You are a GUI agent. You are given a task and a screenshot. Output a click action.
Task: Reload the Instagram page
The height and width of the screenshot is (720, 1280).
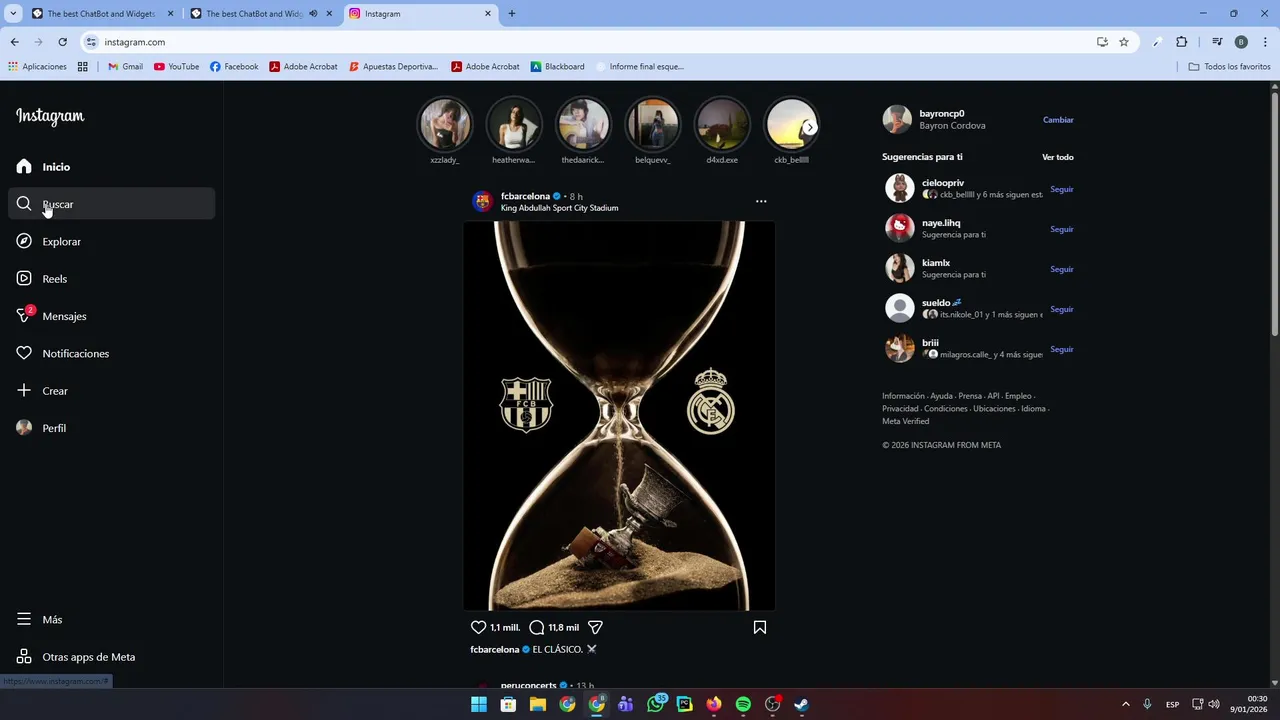pyautogui.click(x=62, y=42)
